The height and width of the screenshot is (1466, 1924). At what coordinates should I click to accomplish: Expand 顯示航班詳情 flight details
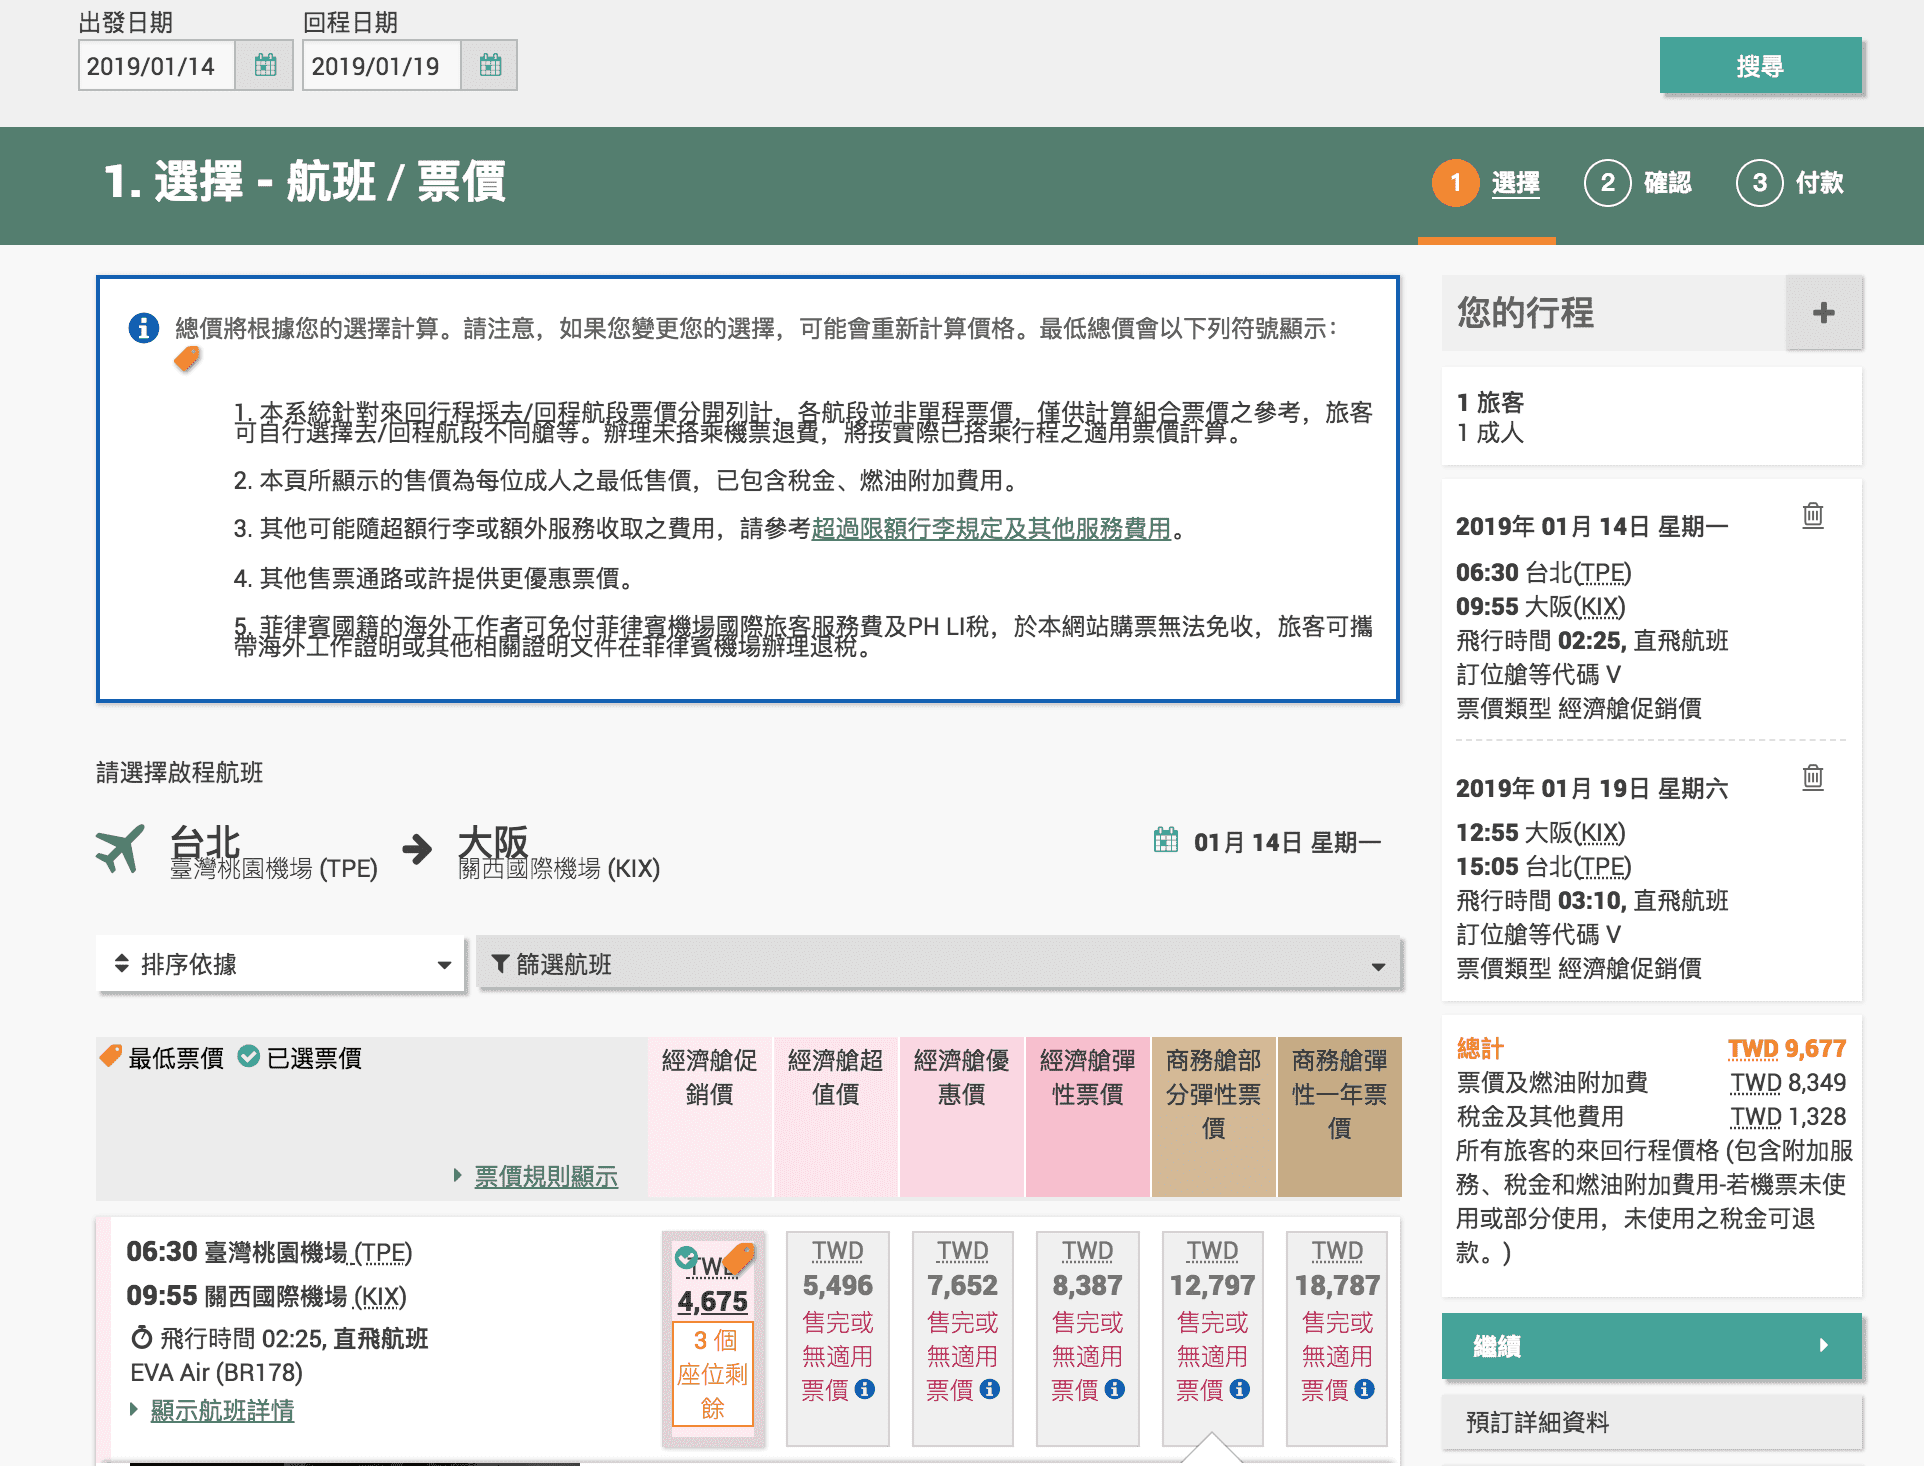[222, 1410]
